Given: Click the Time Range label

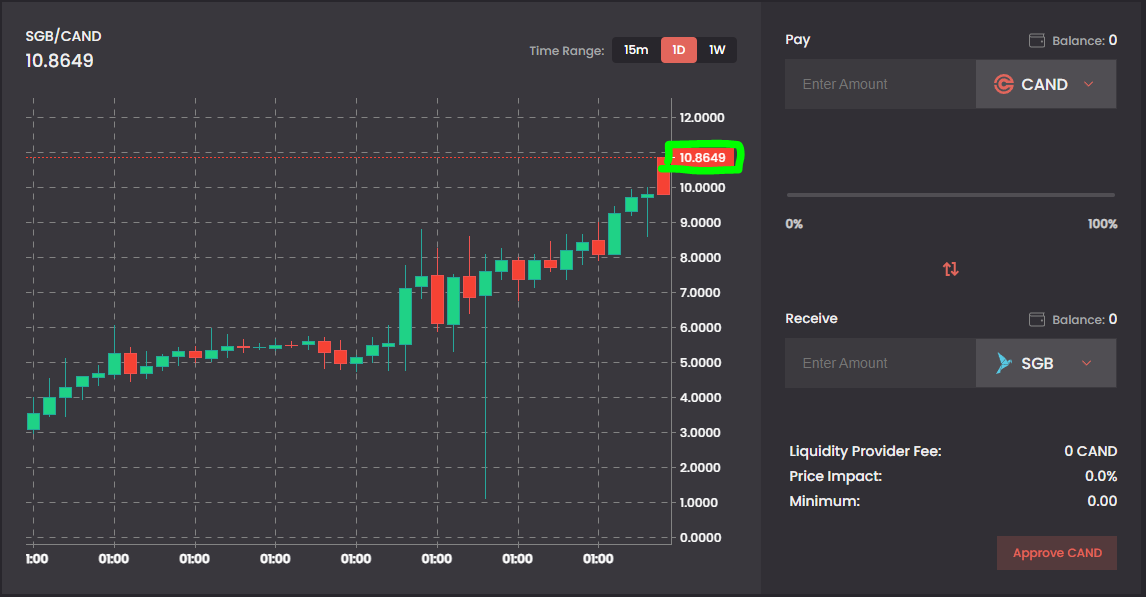Looking at the screenshot, I should click(x=566, y=50).
